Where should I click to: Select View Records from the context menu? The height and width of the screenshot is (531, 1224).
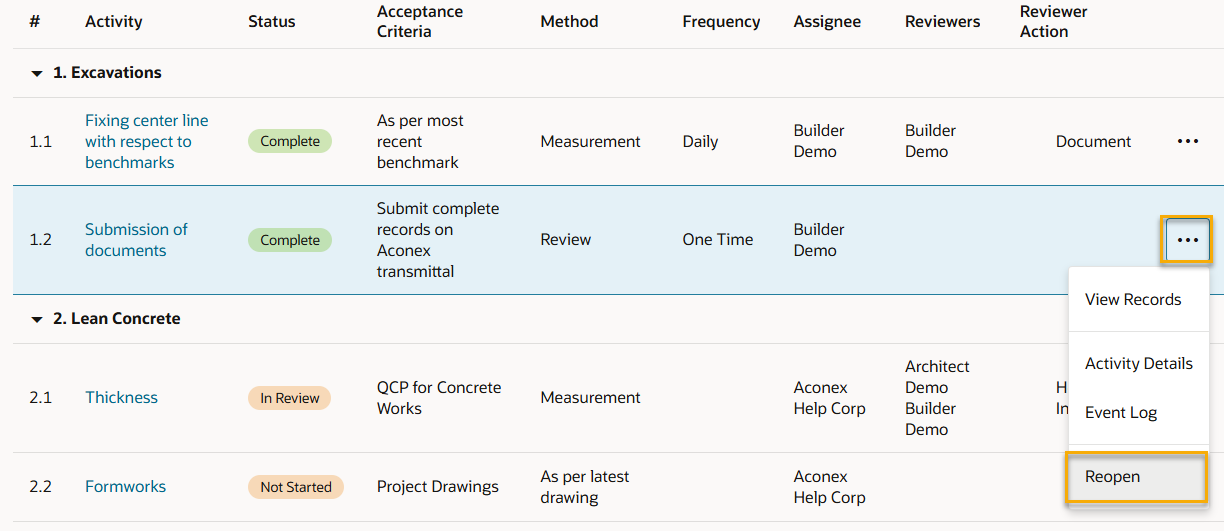1132,299
